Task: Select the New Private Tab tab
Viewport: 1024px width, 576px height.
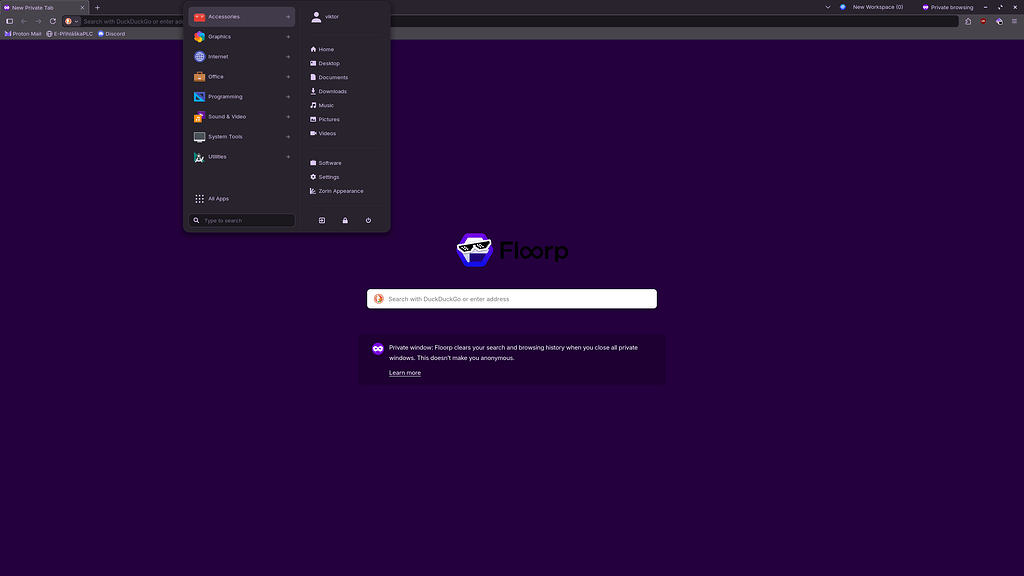Action: [x=44, y=8]
